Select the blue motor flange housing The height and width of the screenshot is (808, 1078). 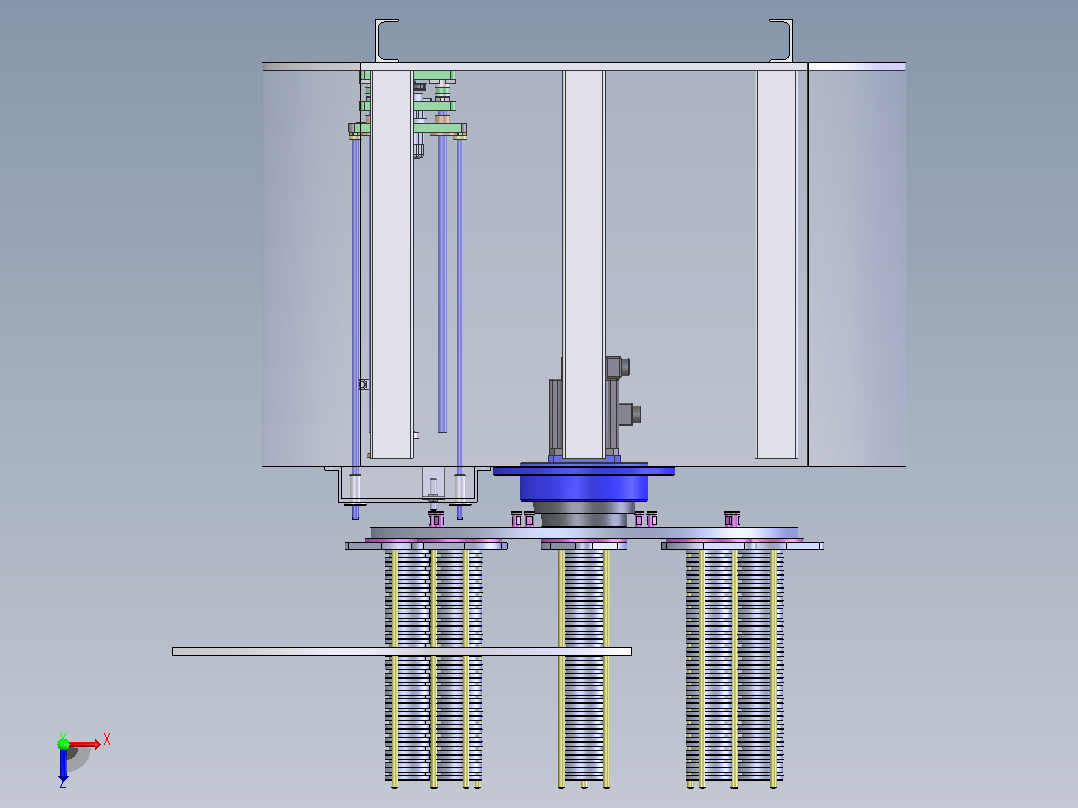coord(584,481)
